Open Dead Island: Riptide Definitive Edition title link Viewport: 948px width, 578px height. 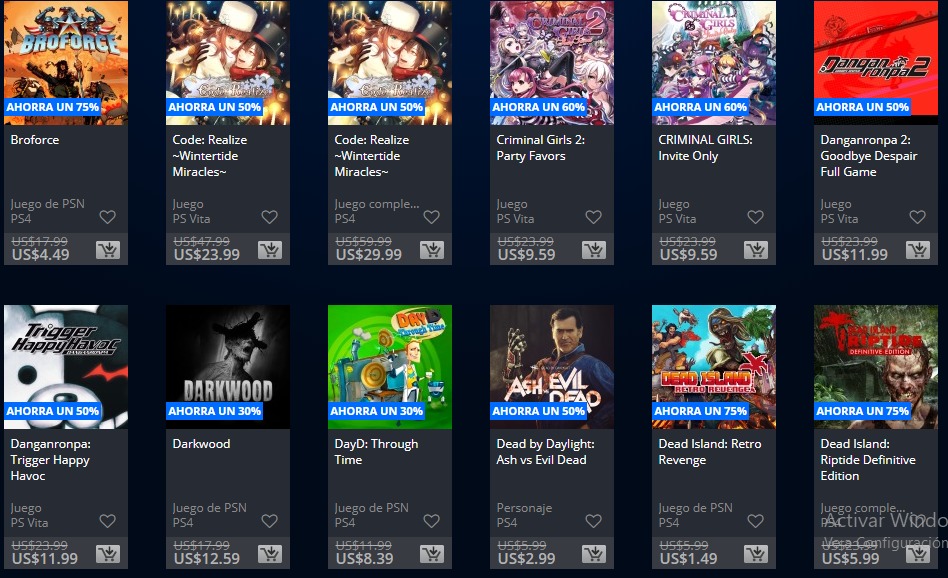[x=868, y=459]
